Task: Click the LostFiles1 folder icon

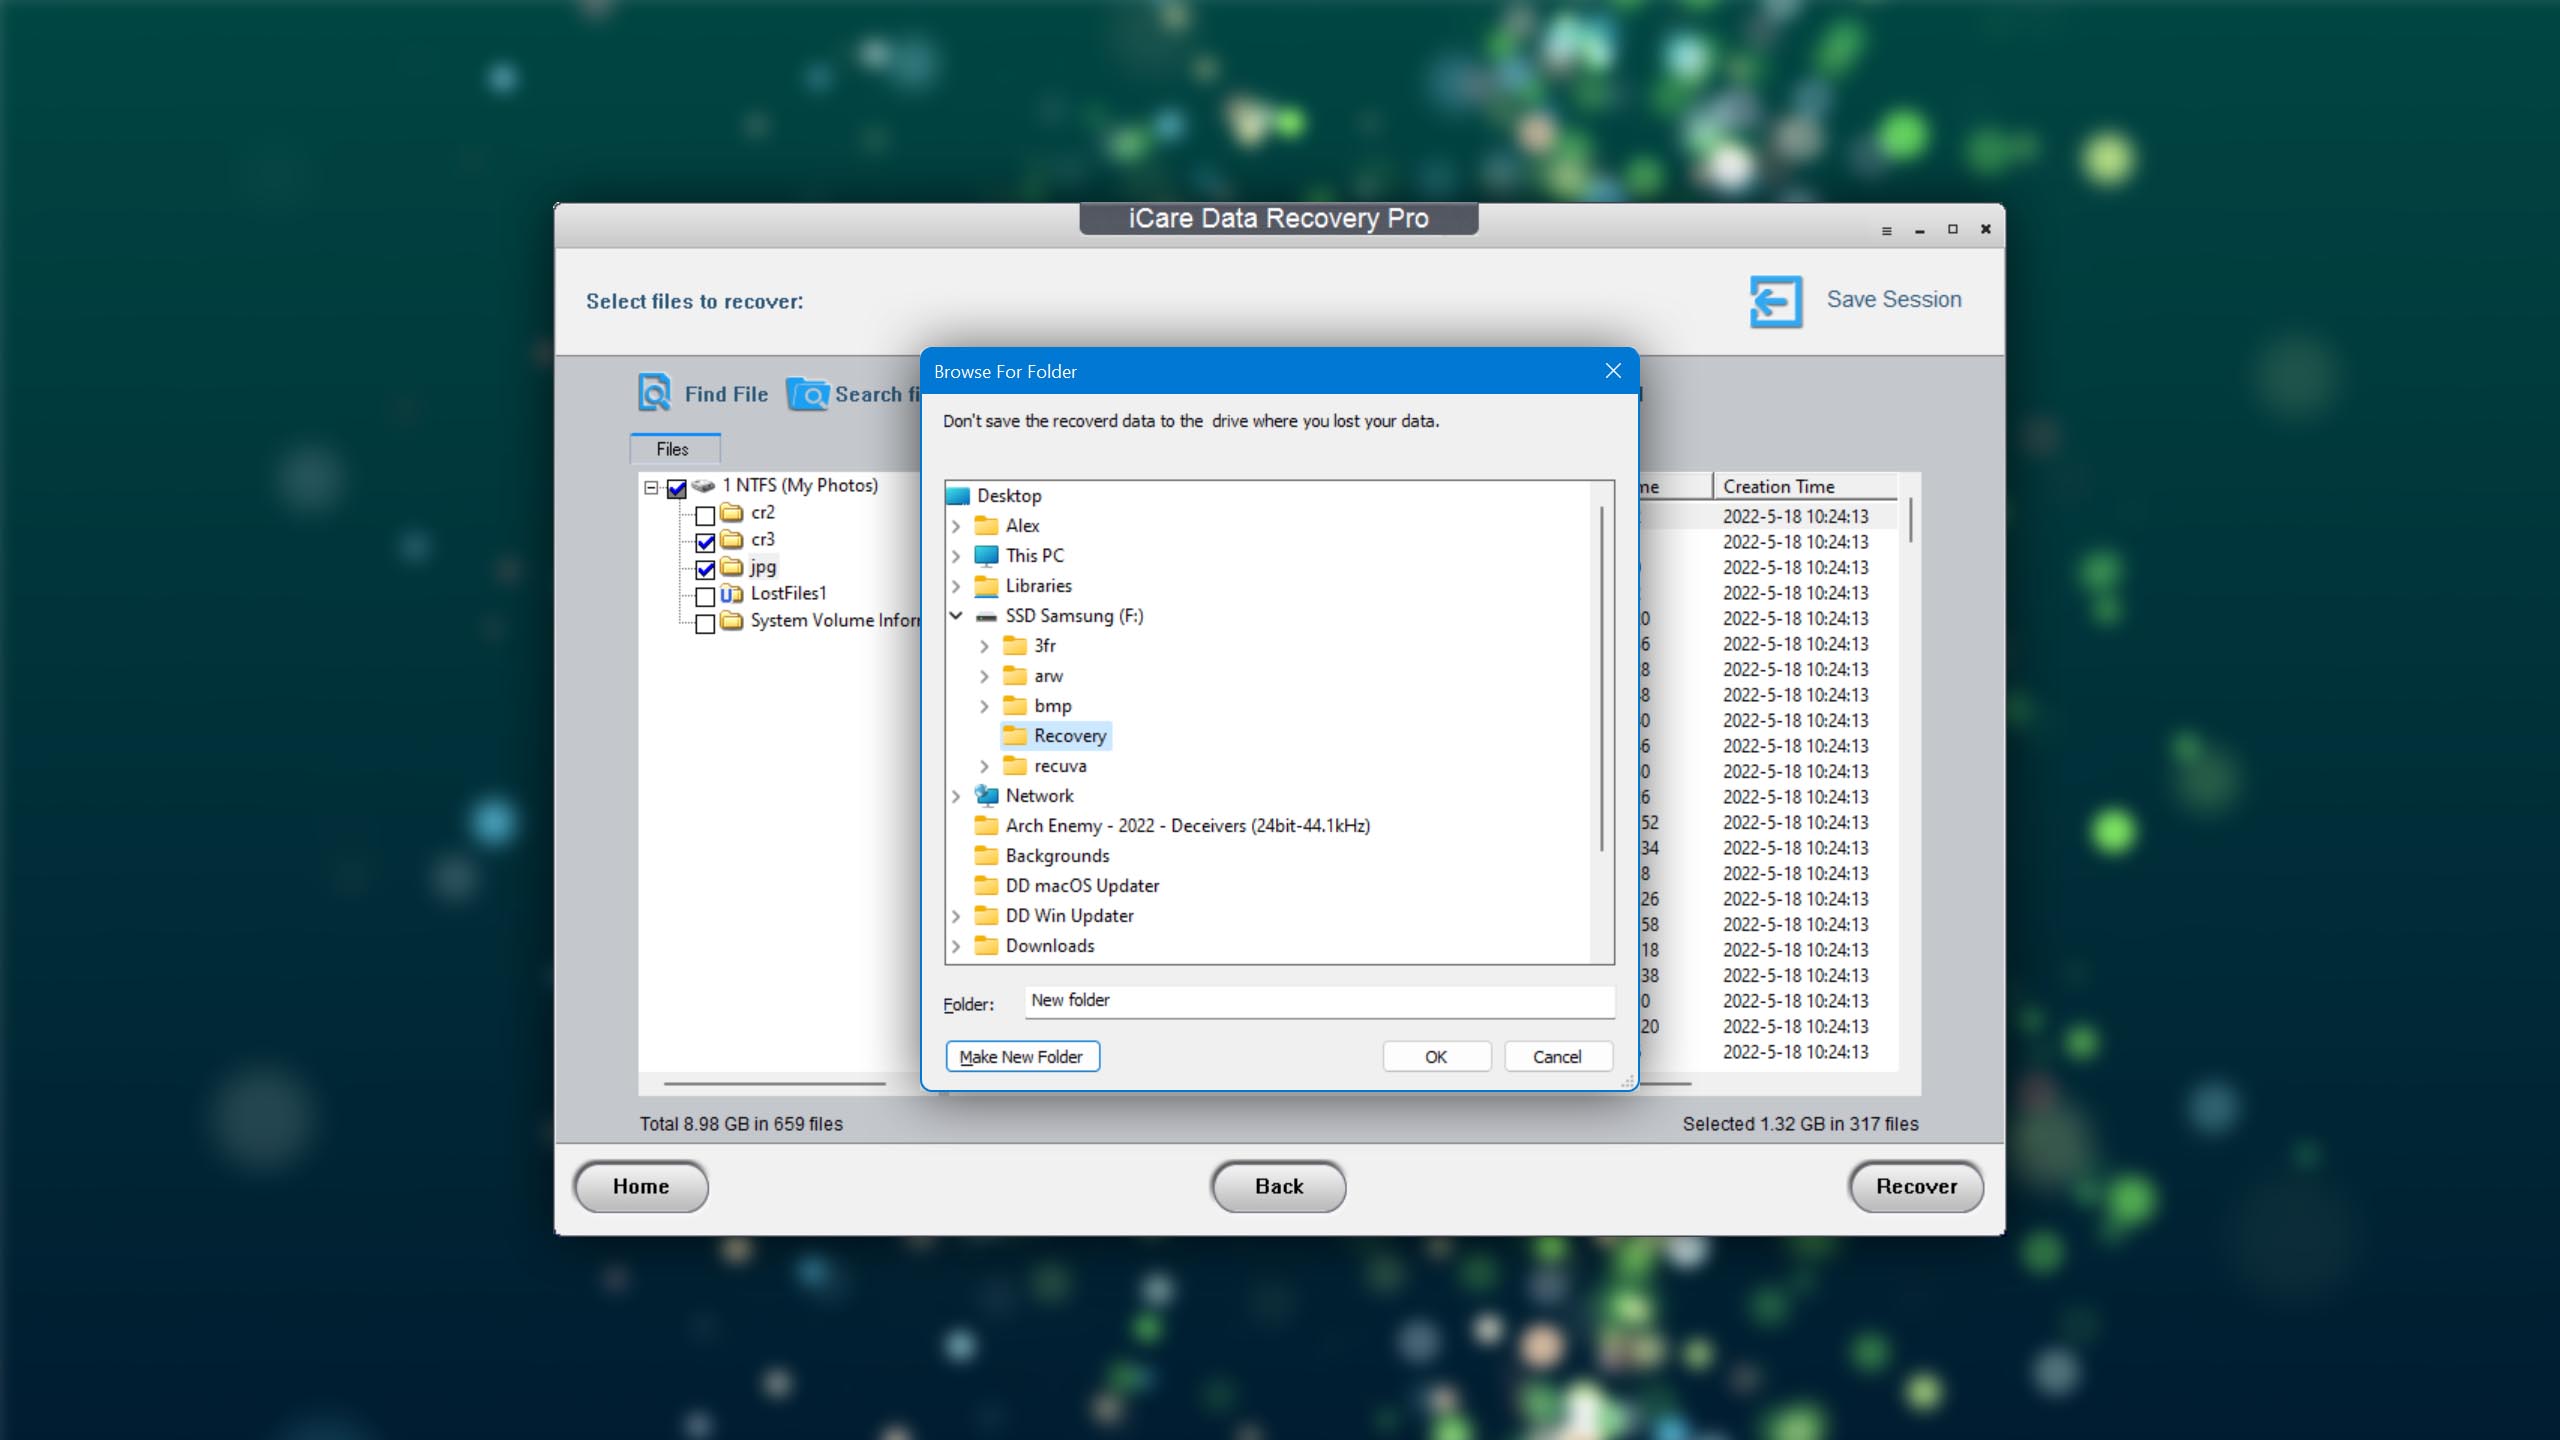Action: pos(732,593)
